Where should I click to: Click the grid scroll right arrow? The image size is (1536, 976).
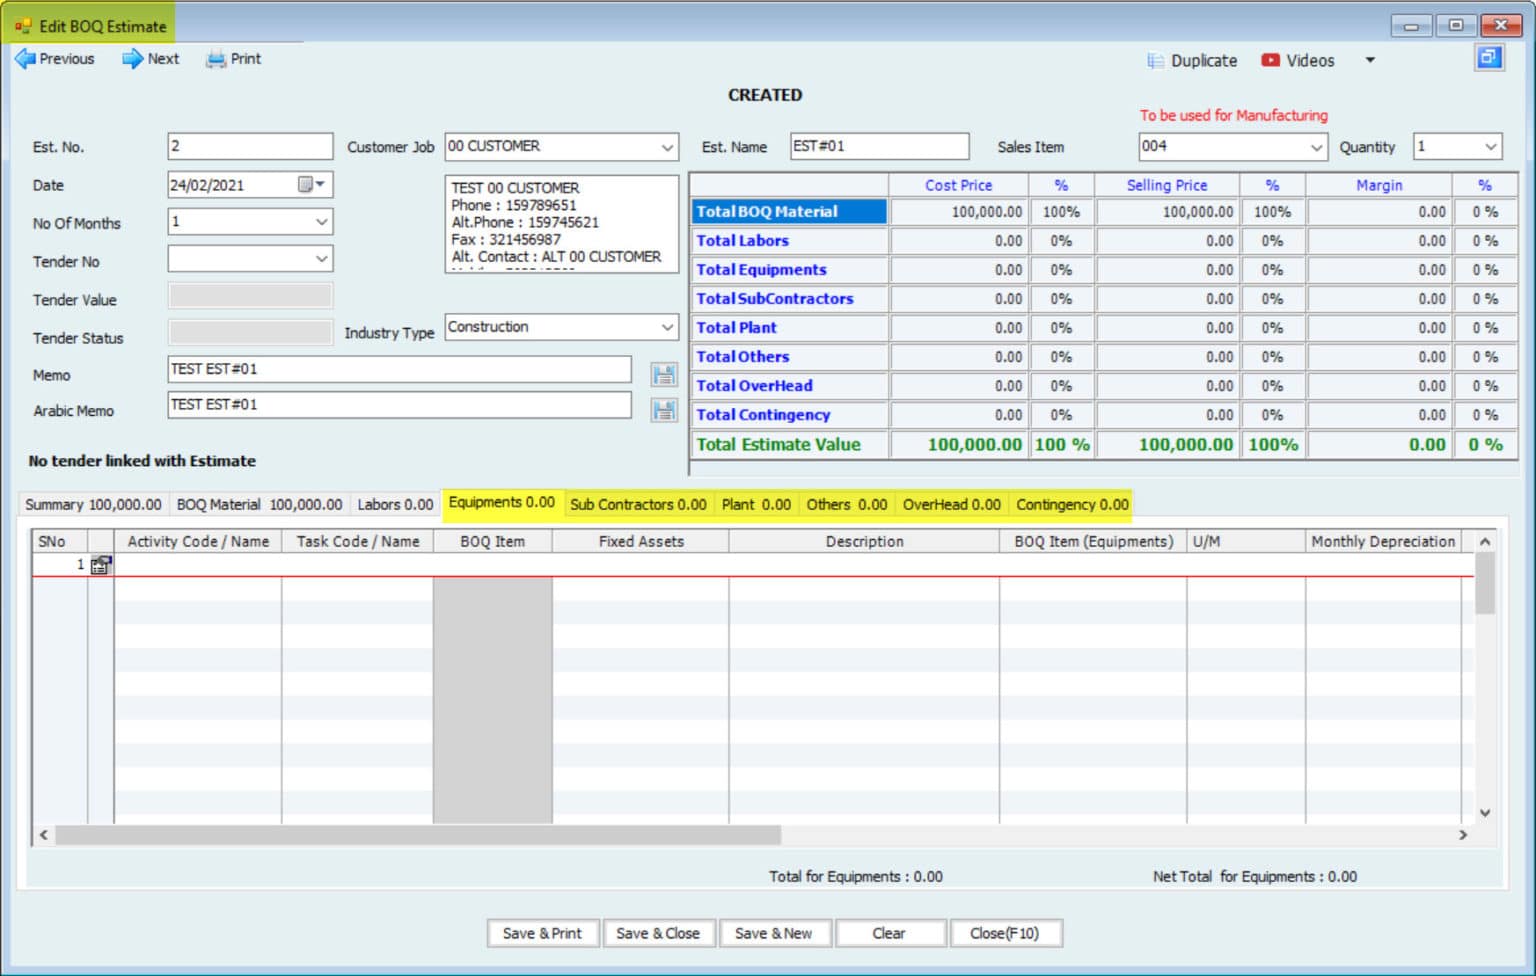tap(1463, 834)
